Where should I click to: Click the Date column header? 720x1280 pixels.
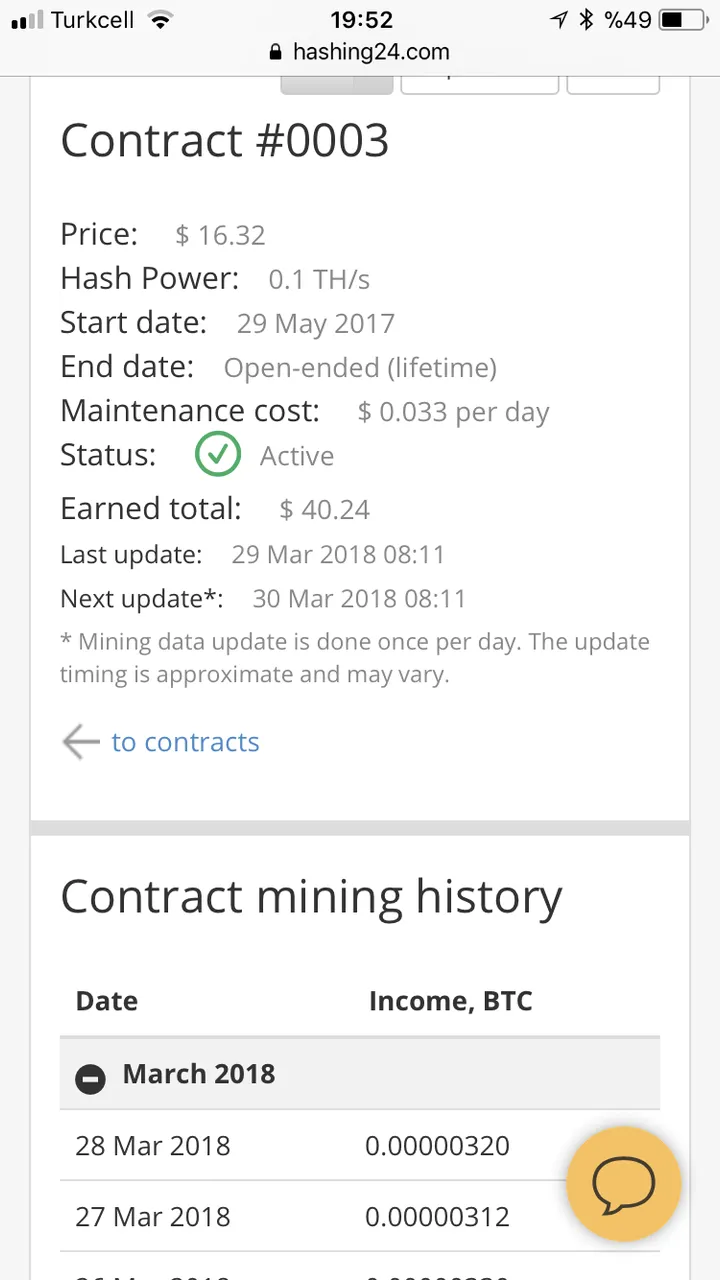tap(107, 1001)
